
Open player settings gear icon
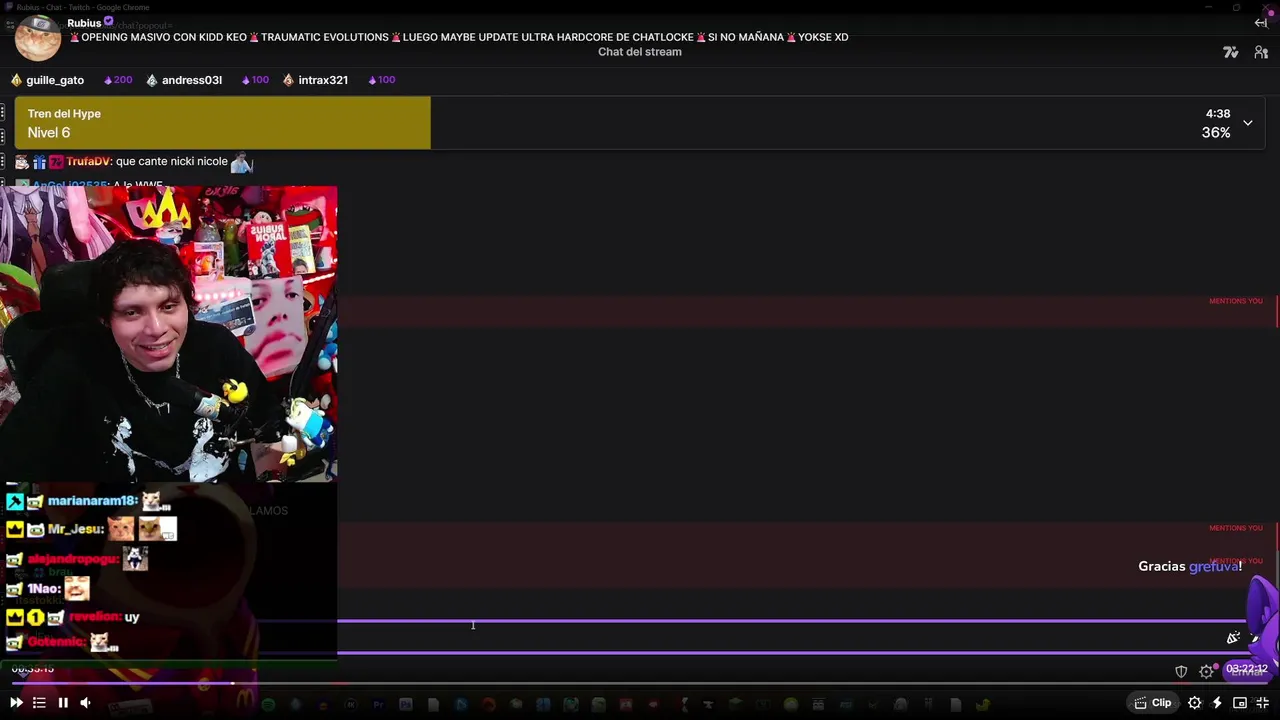[x=1194, y=703]
